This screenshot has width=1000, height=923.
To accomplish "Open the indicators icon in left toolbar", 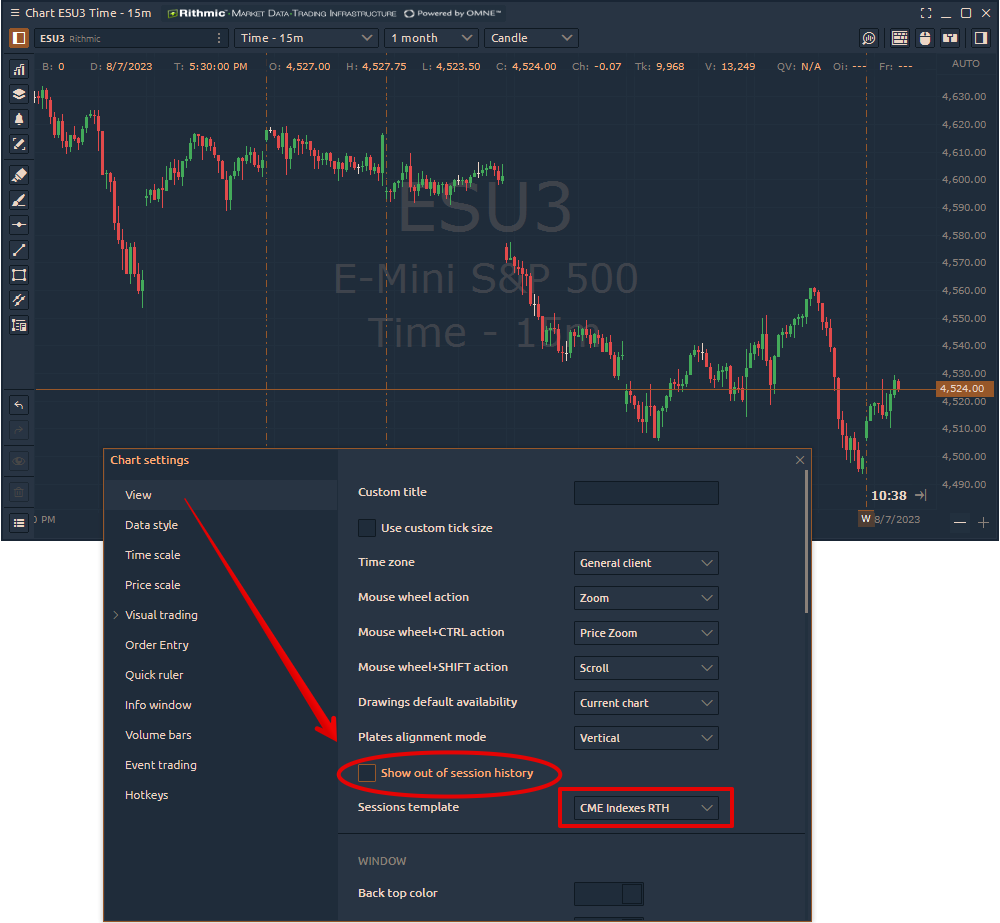I will (x=19, y=69).
